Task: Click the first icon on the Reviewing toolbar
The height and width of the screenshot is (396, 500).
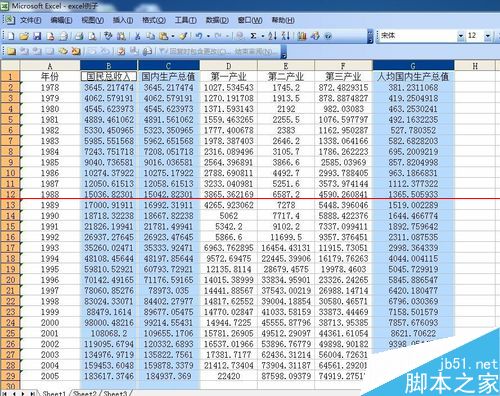Action: (11, 51)
